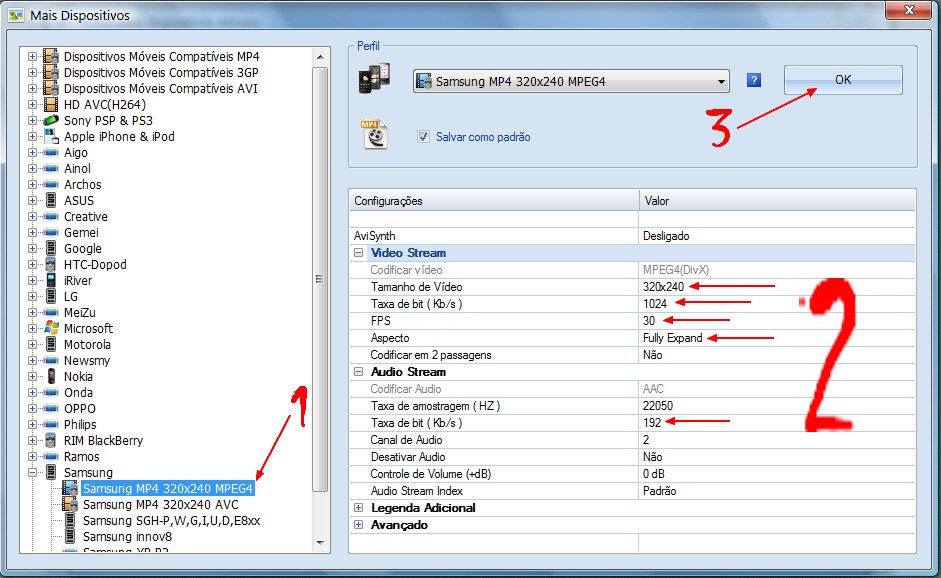The width and height of the screenshot is (941, 578).
Task: Click scroll down arrow of device tree
Action: tap(320, 543)
